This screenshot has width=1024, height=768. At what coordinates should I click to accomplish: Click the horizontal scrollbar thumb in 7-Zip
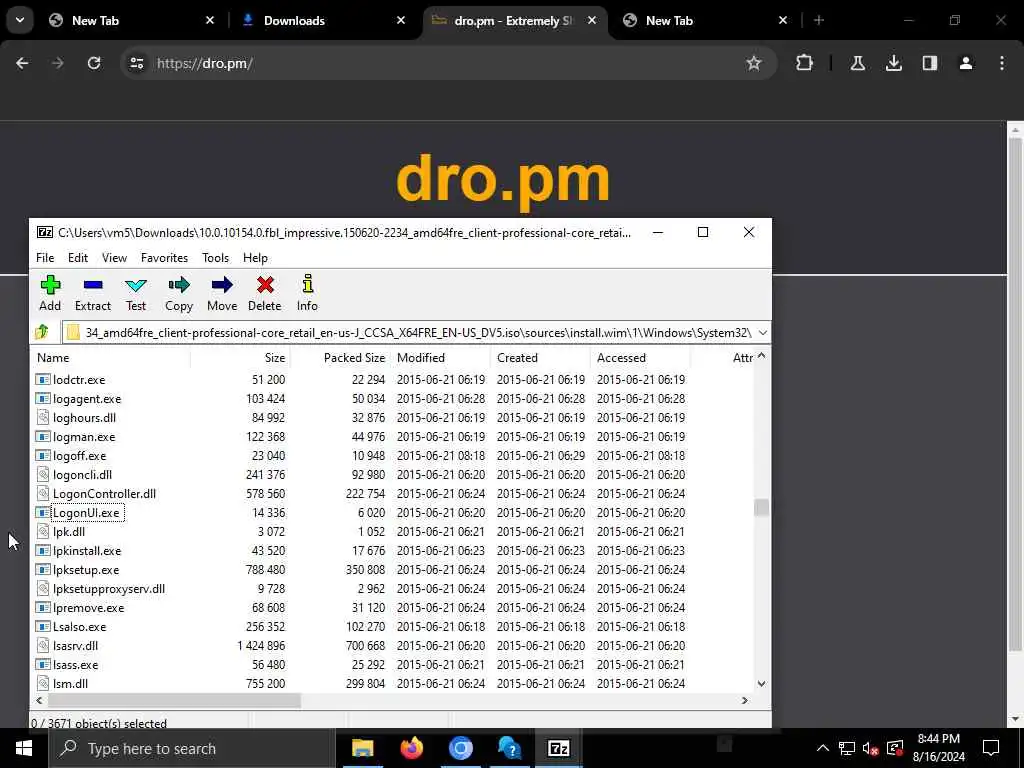tap(174, 701)
